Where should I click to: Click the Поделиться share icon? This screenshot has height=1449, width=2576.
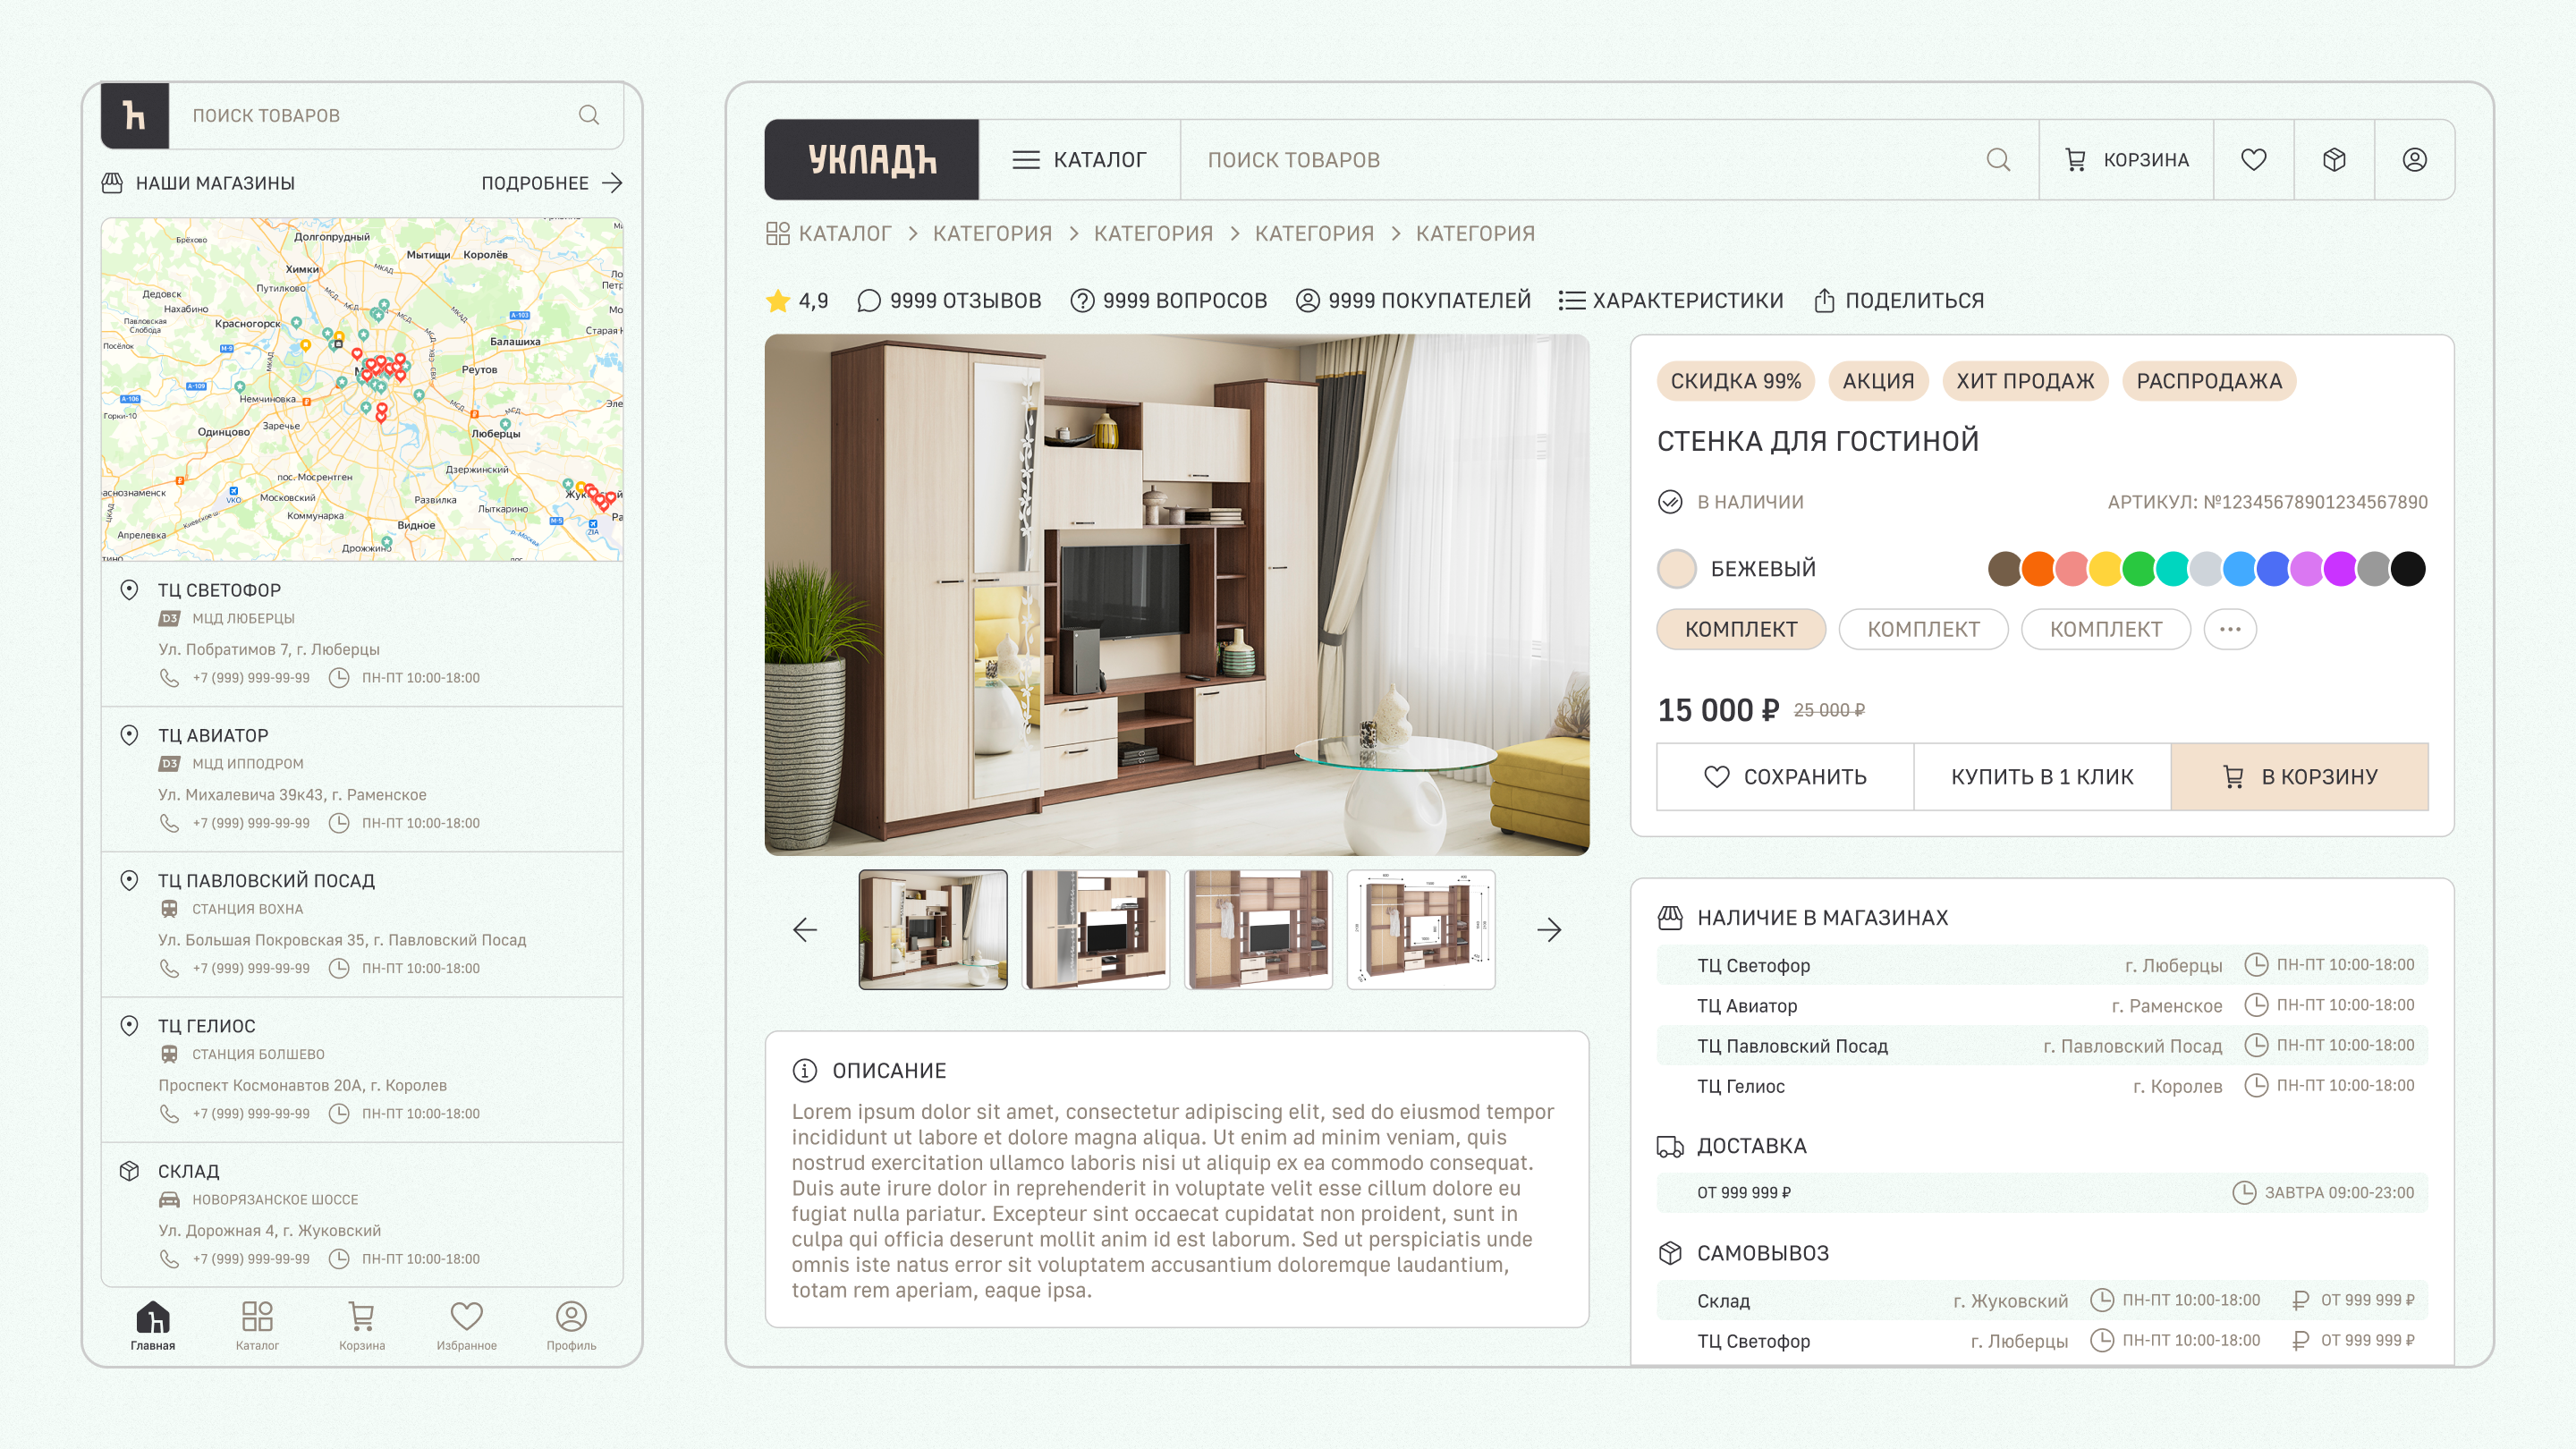click(1824, 300)
